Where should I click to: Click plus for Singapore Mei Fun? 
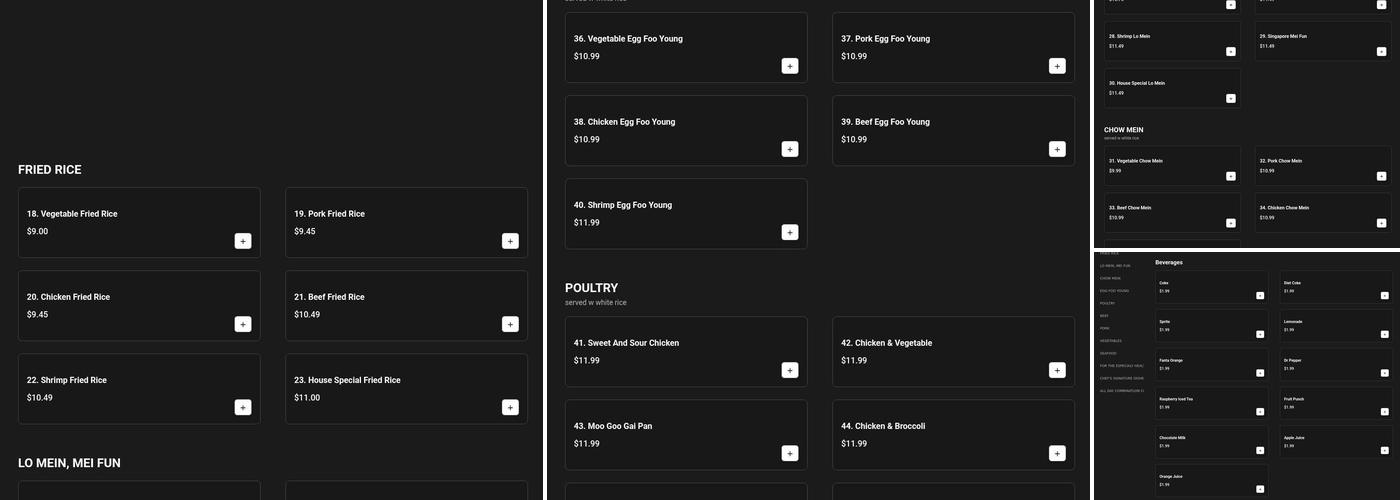1381,52
